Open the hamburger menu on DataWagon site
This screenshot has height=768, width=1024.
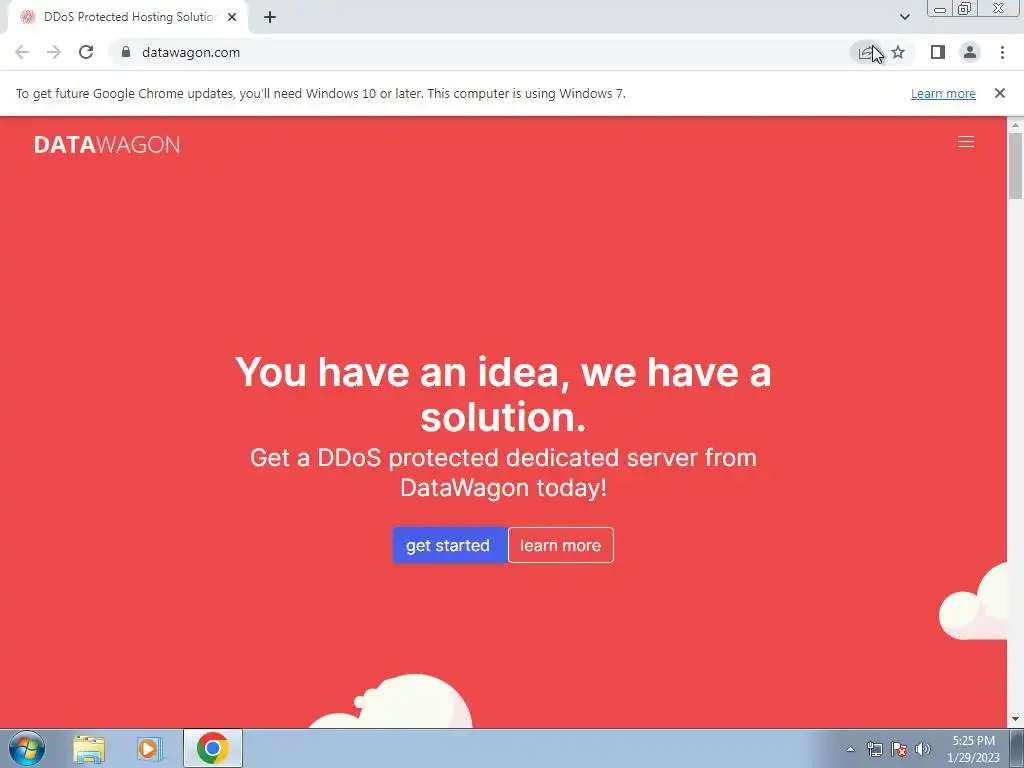pos(965,142)
